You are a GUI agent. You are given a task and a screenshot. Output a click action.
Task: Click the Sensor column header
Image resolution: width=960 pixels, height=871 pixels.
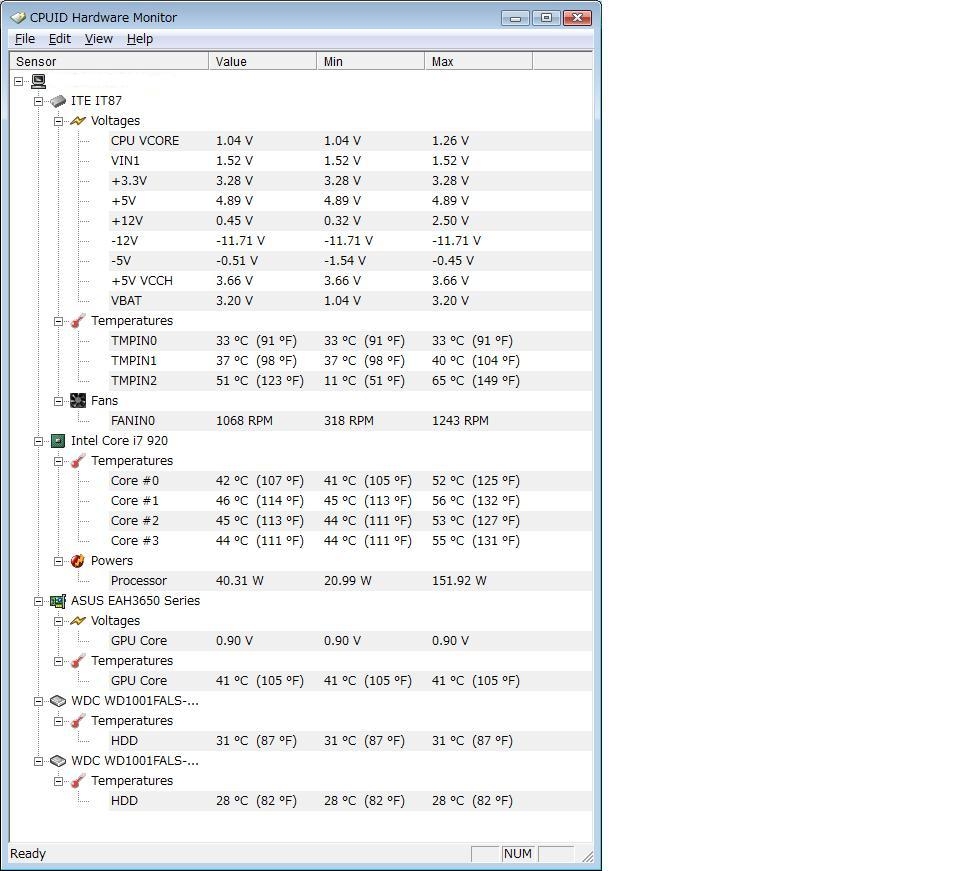tap(109, 61)
